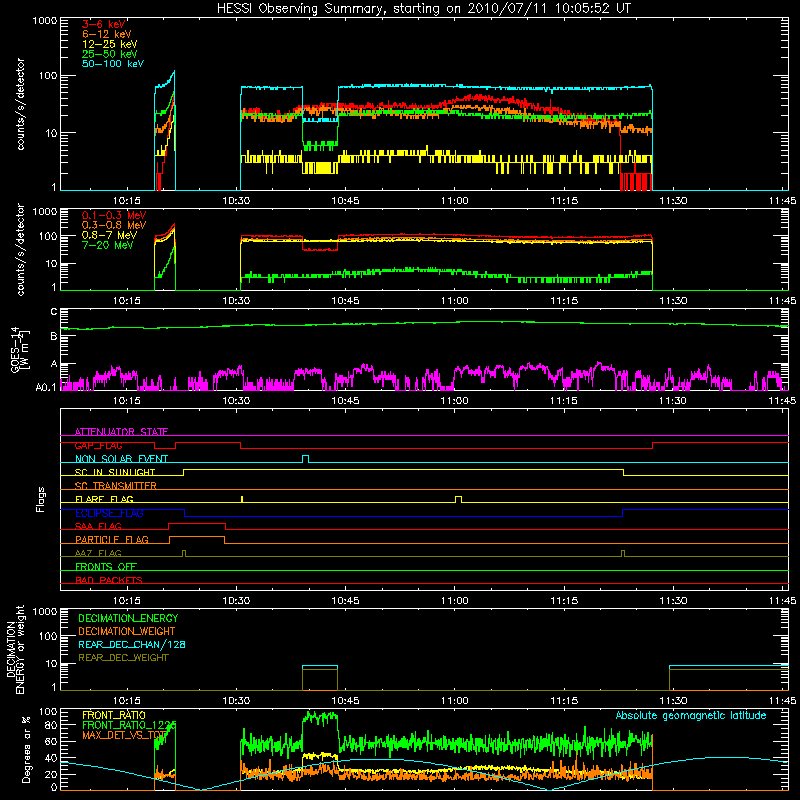Image resolution: width=800 pixels, height=800 pixels.
Task: Select the SAA_FLAG label
Action: [98, 526]
